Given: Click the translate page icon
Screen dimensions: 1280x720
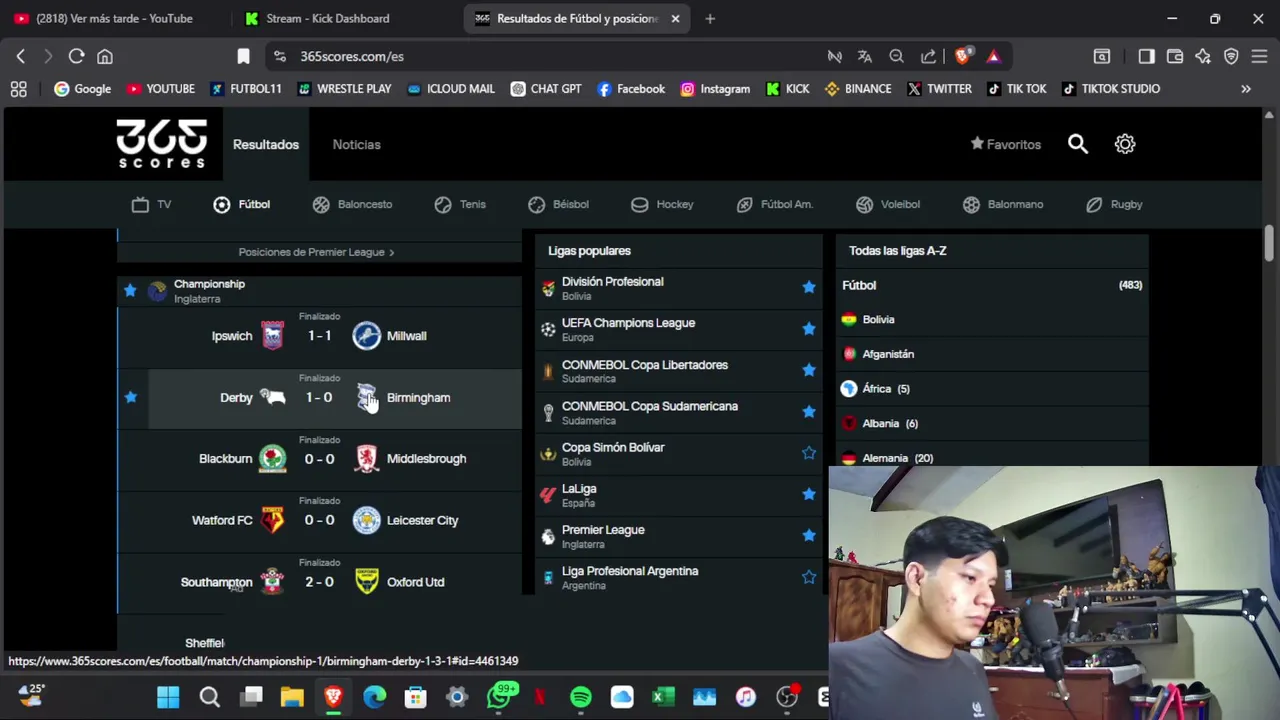Looking at the screenshot, I should click(865, 56).
